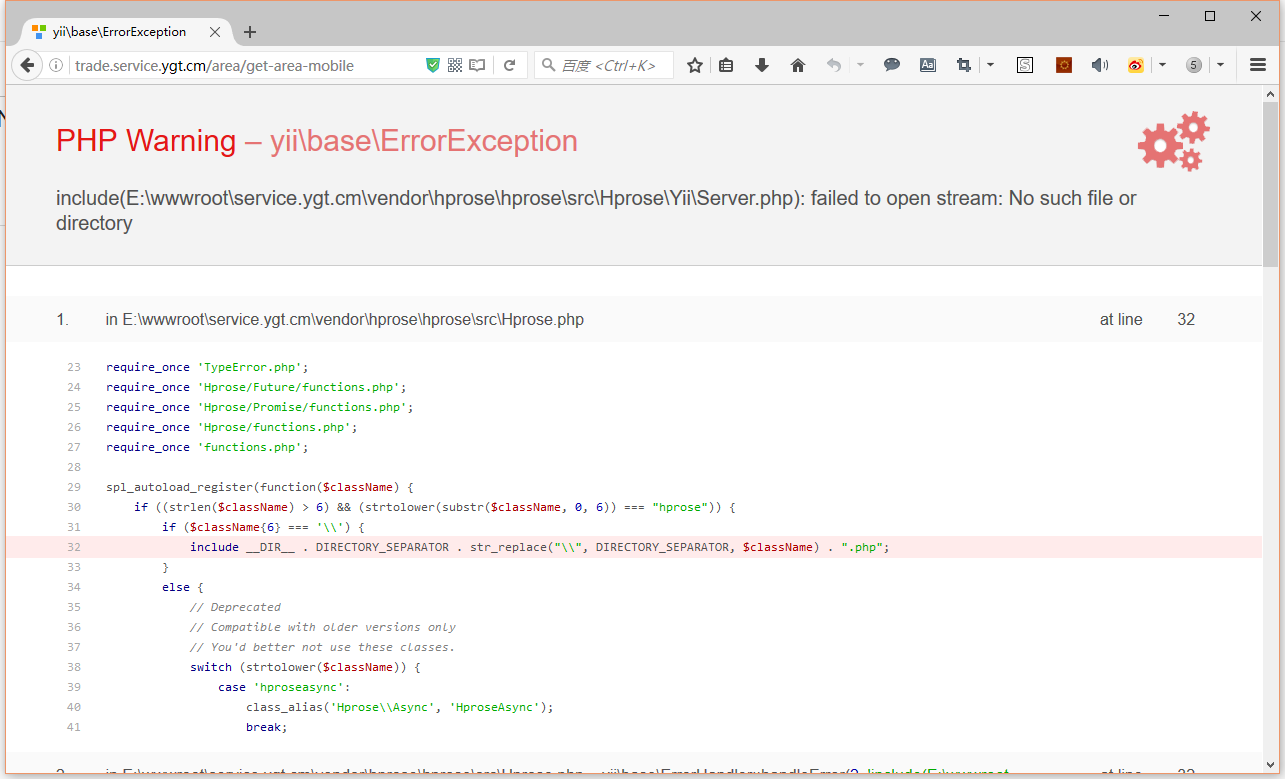This screenshot has width=1285, height=779.
Task: Click the yii\base\ErrorException heading link
Action: (423, 141)
